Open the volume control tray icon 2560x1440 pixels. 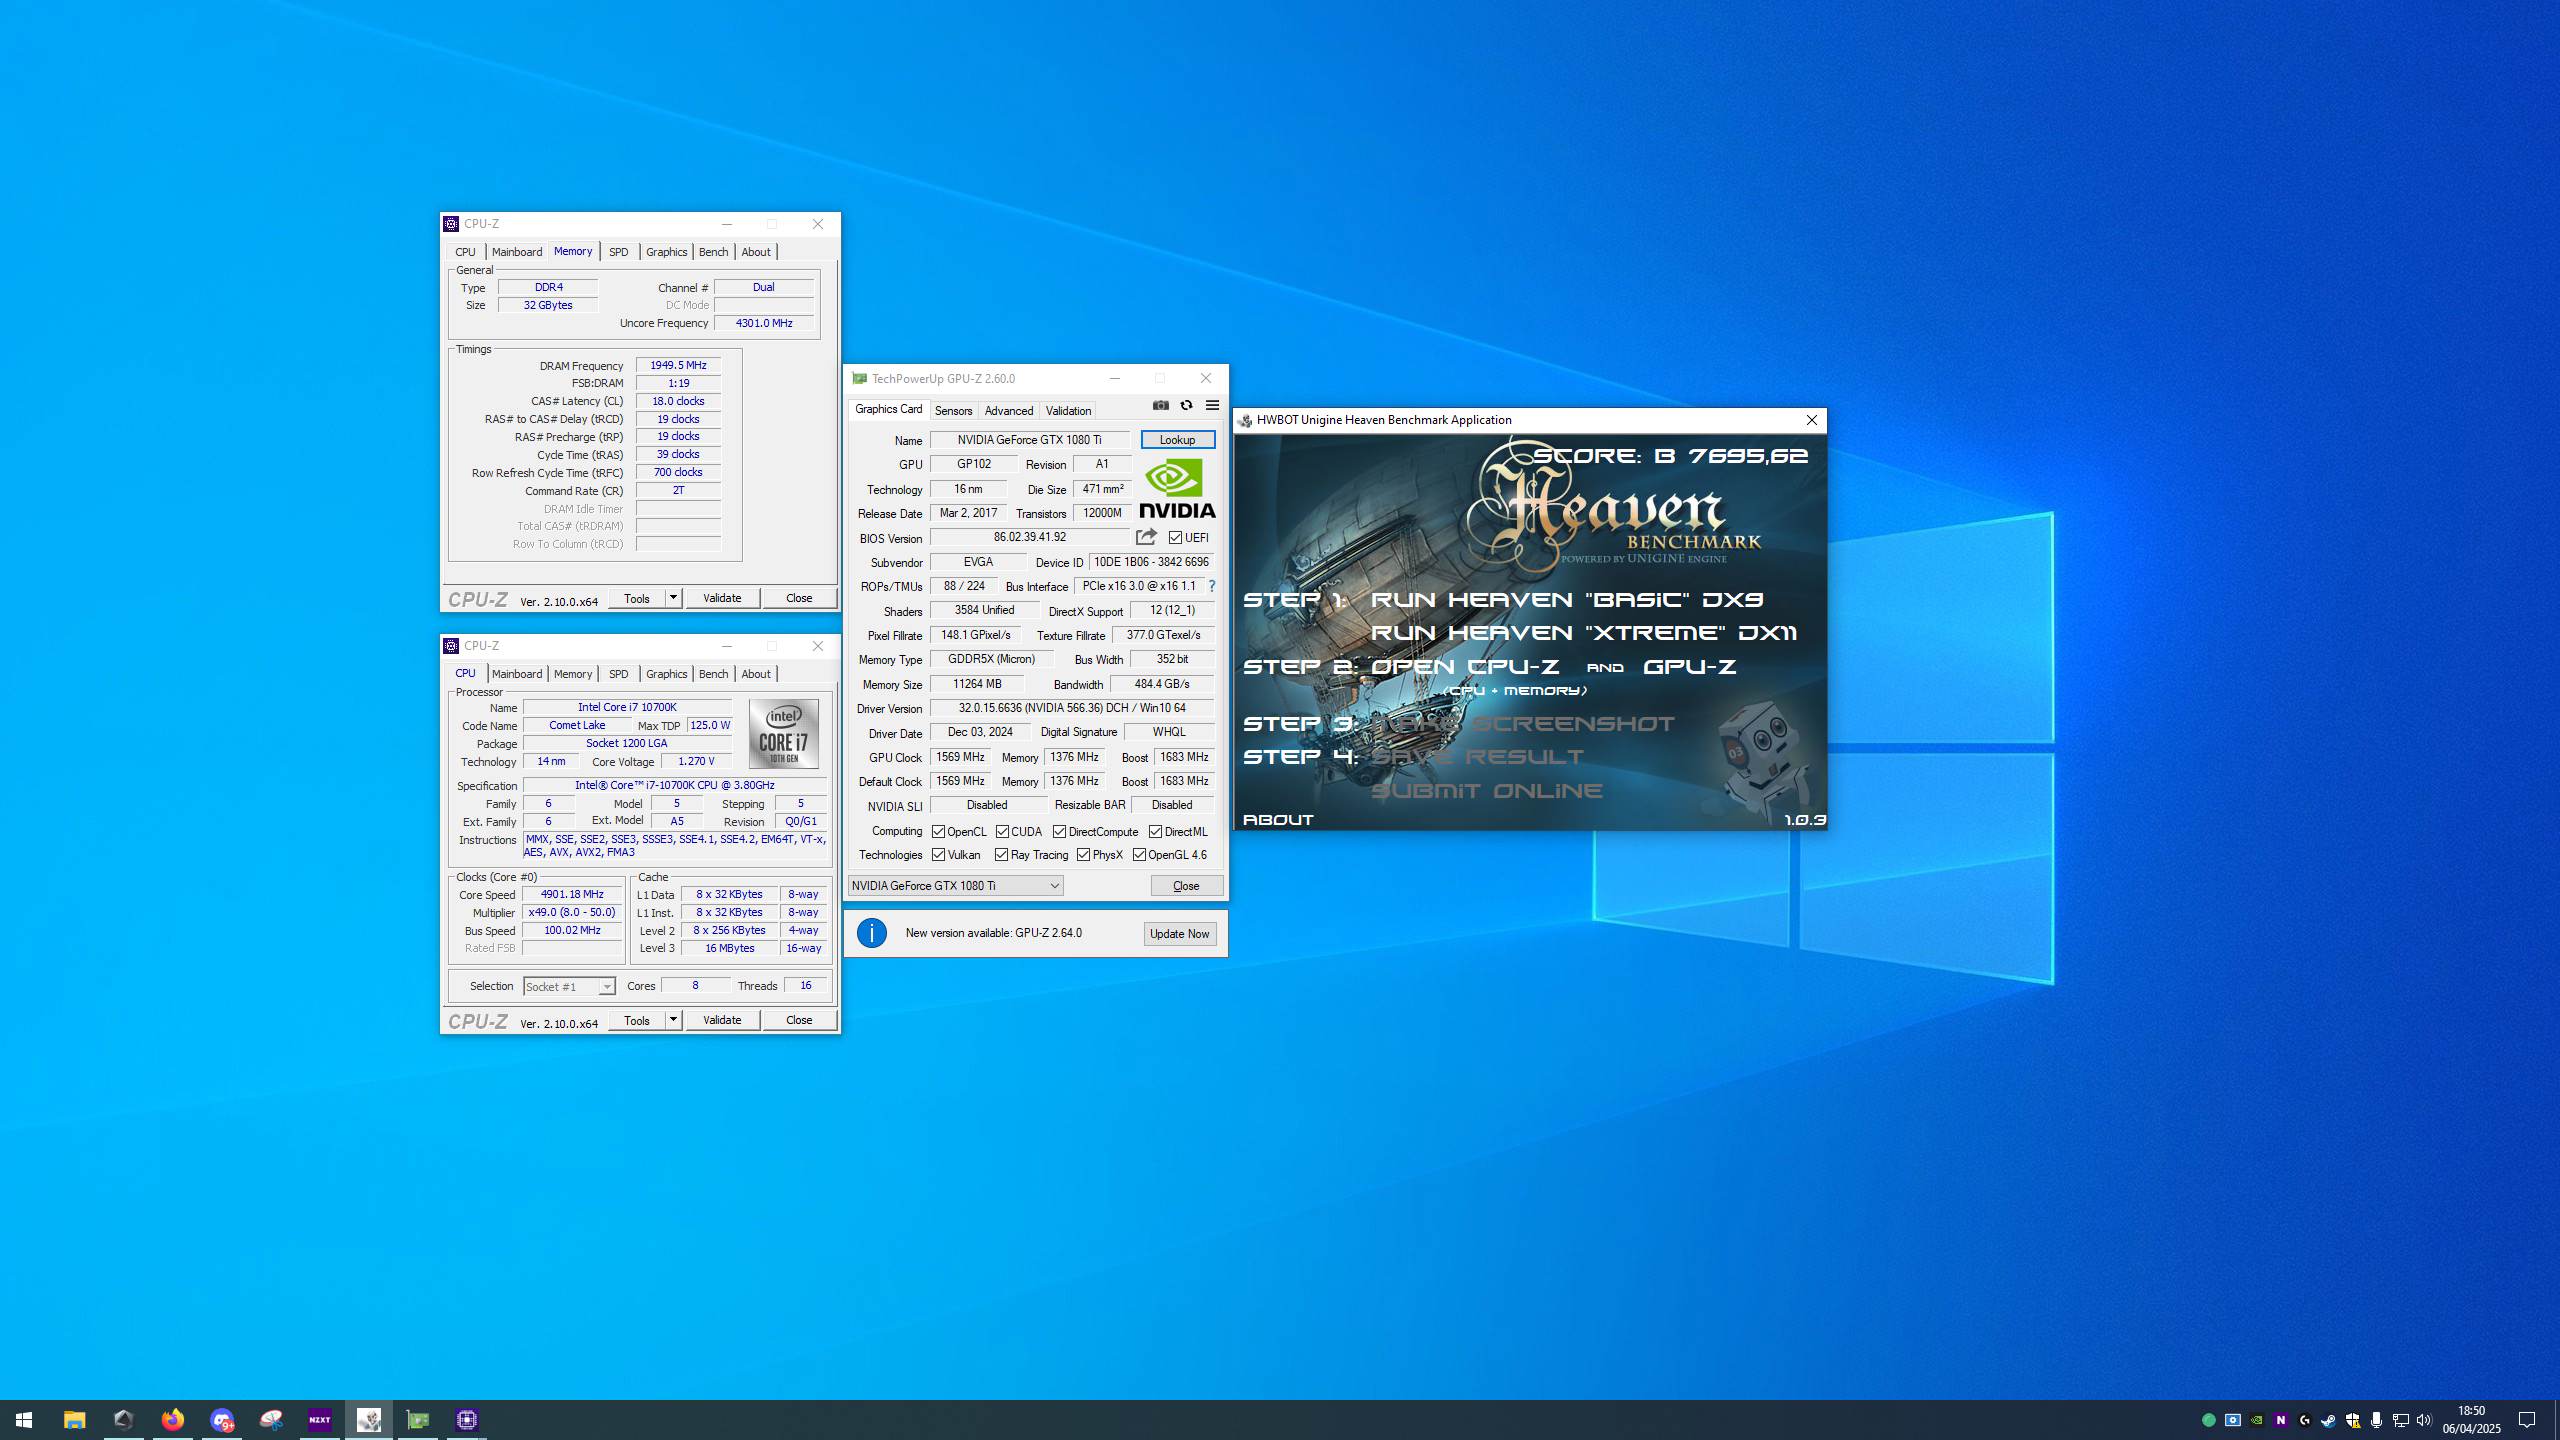[2424, 1420]
